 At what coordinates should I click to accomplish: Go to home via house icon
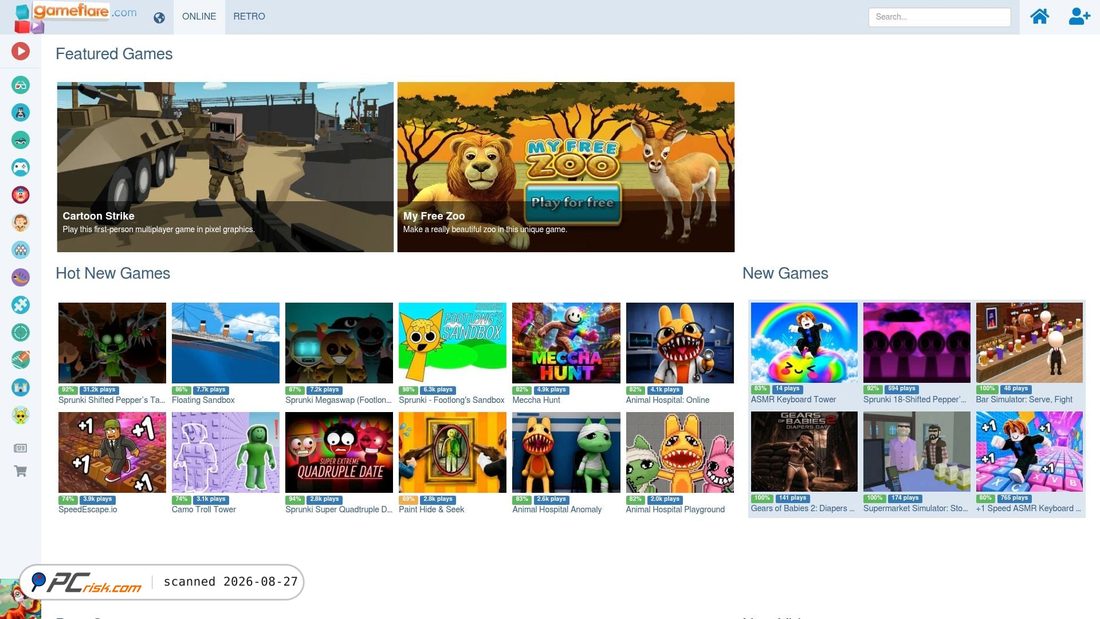coord(1040,16)
